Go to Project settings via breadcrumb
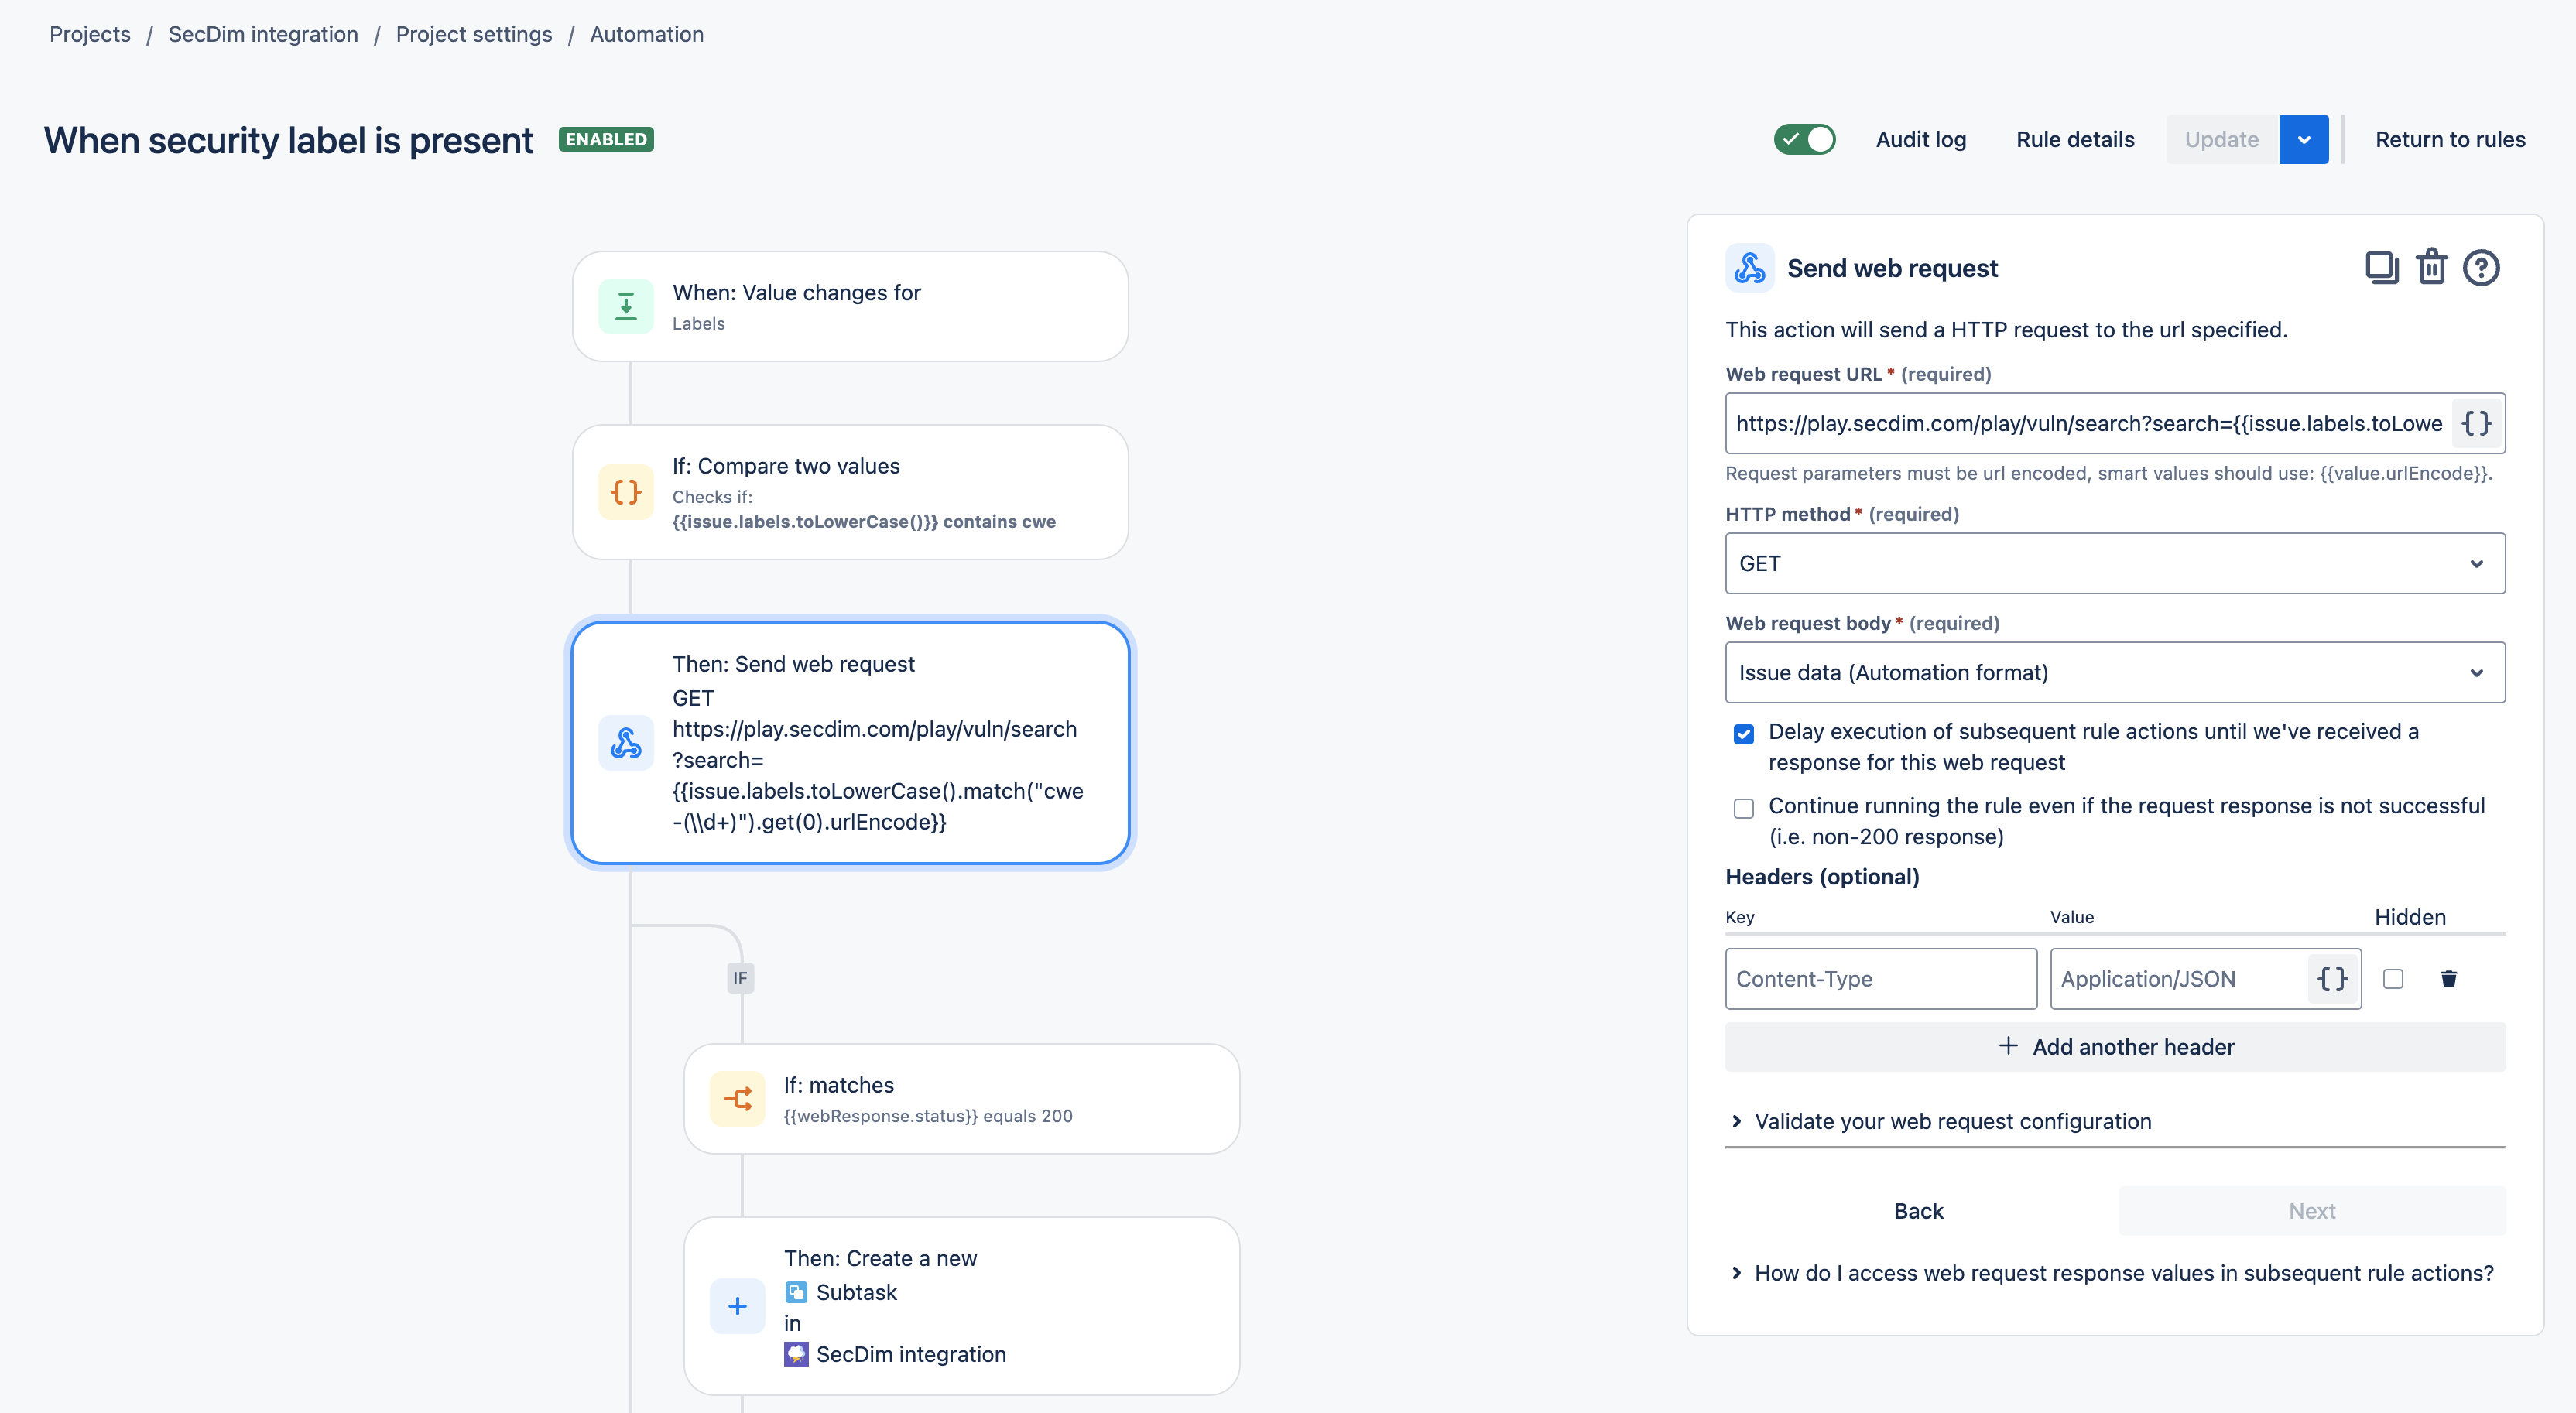The height and width of the screenshot is (1413, 2576). tap(474, 33)
